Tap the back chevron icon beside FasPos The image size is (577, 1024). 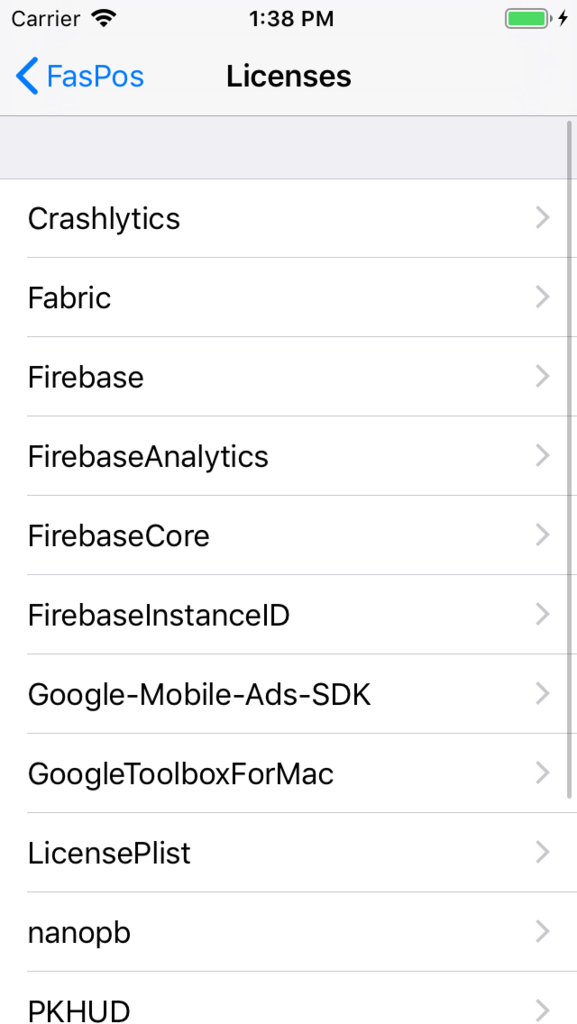point(27,76)
